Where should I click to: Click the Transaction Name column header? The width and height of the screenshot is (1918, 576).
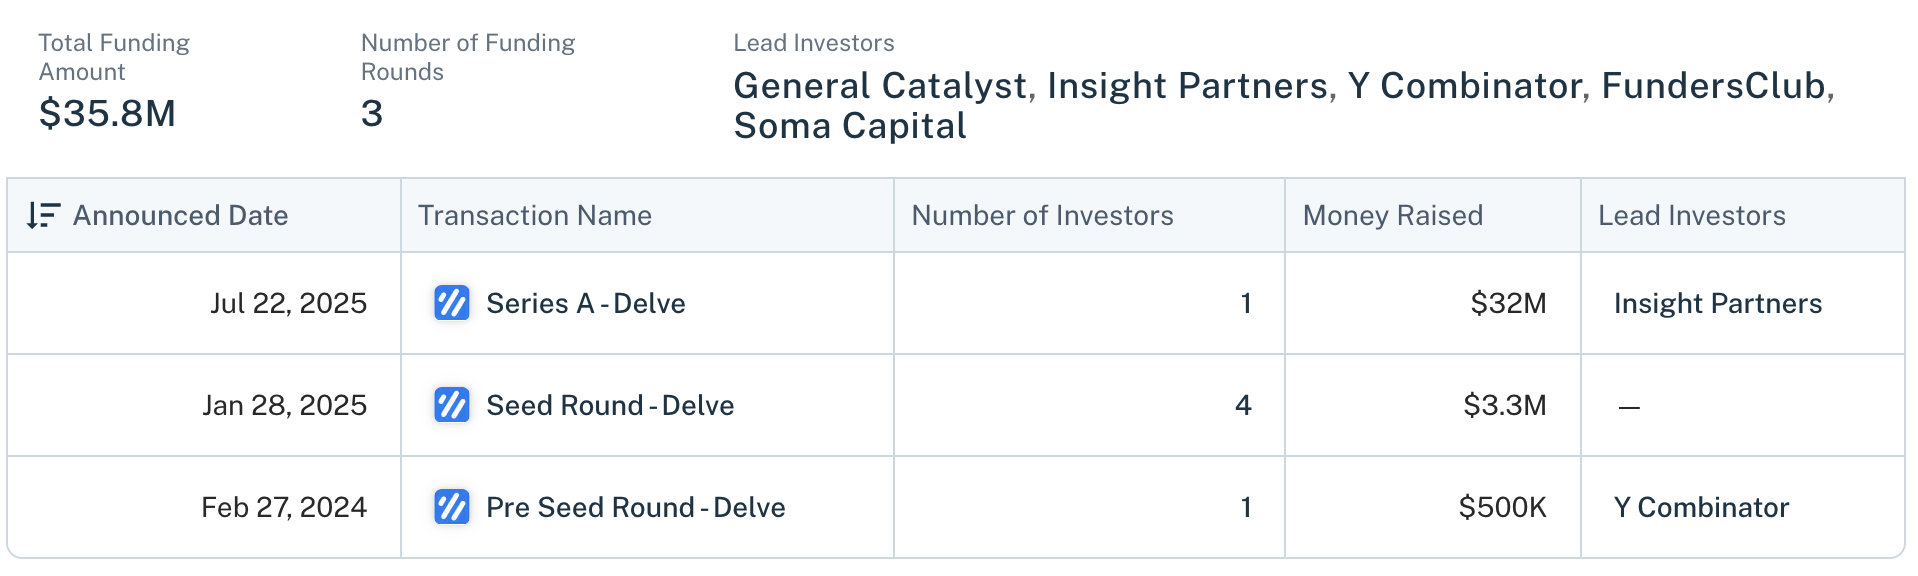(x=534, y=215)
